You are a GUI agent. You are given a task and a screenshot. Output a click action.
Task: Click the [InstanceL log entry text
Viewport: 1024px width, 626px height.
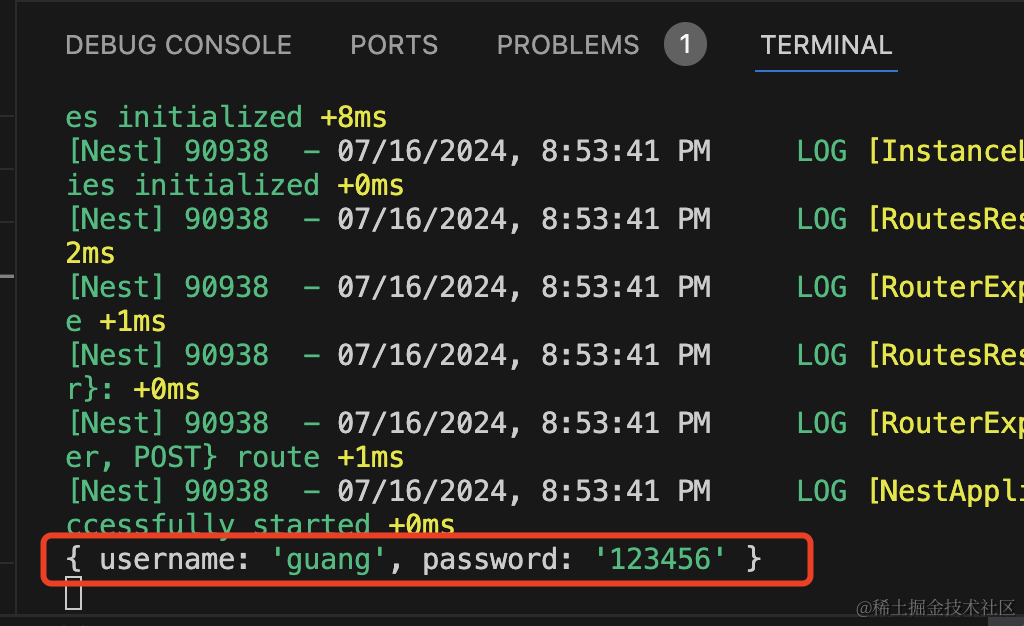click(945, 152)
